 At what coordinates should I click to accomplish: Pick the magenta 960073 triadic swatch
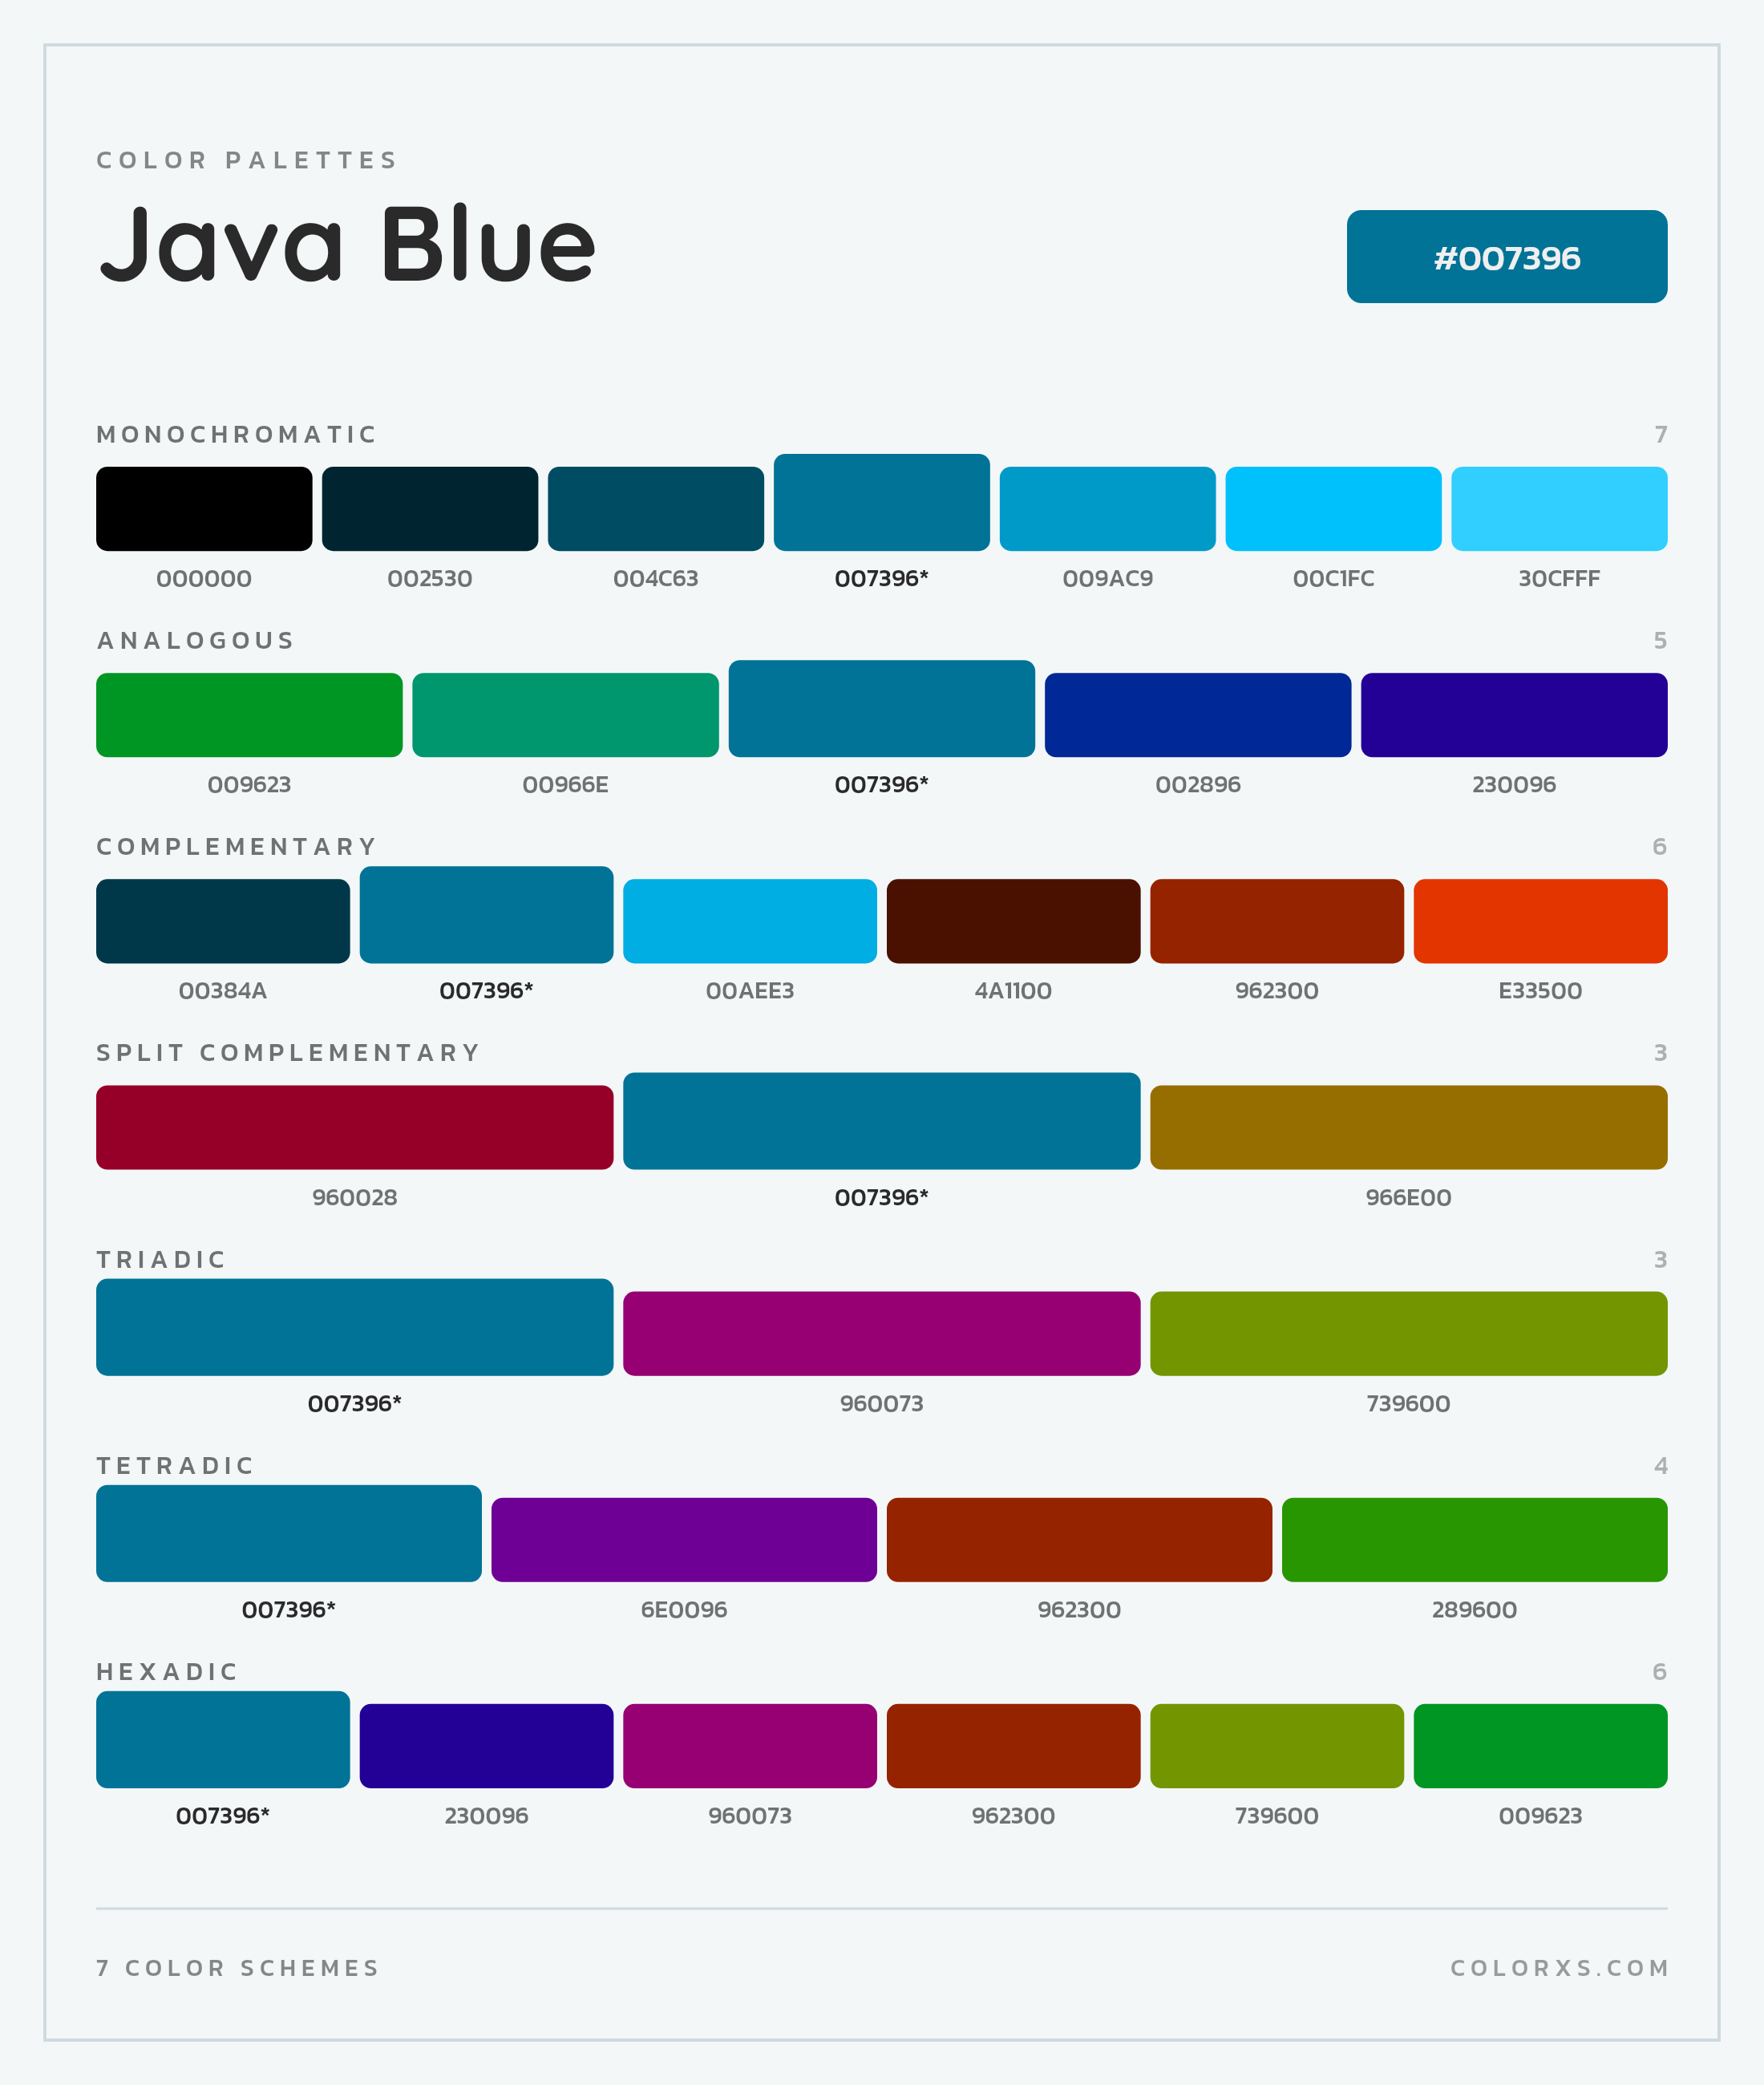pos(881,1333)
